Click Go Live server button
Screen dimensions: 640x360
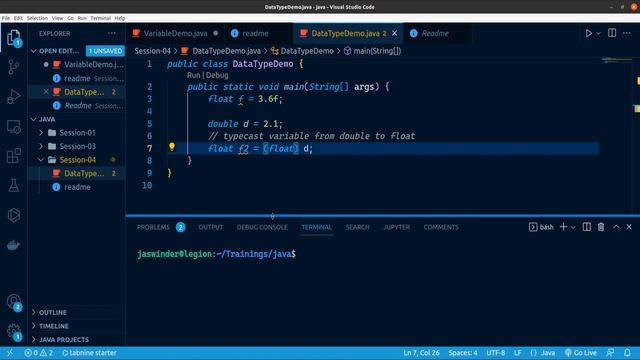pyautogui.click(x=581, y=353)
